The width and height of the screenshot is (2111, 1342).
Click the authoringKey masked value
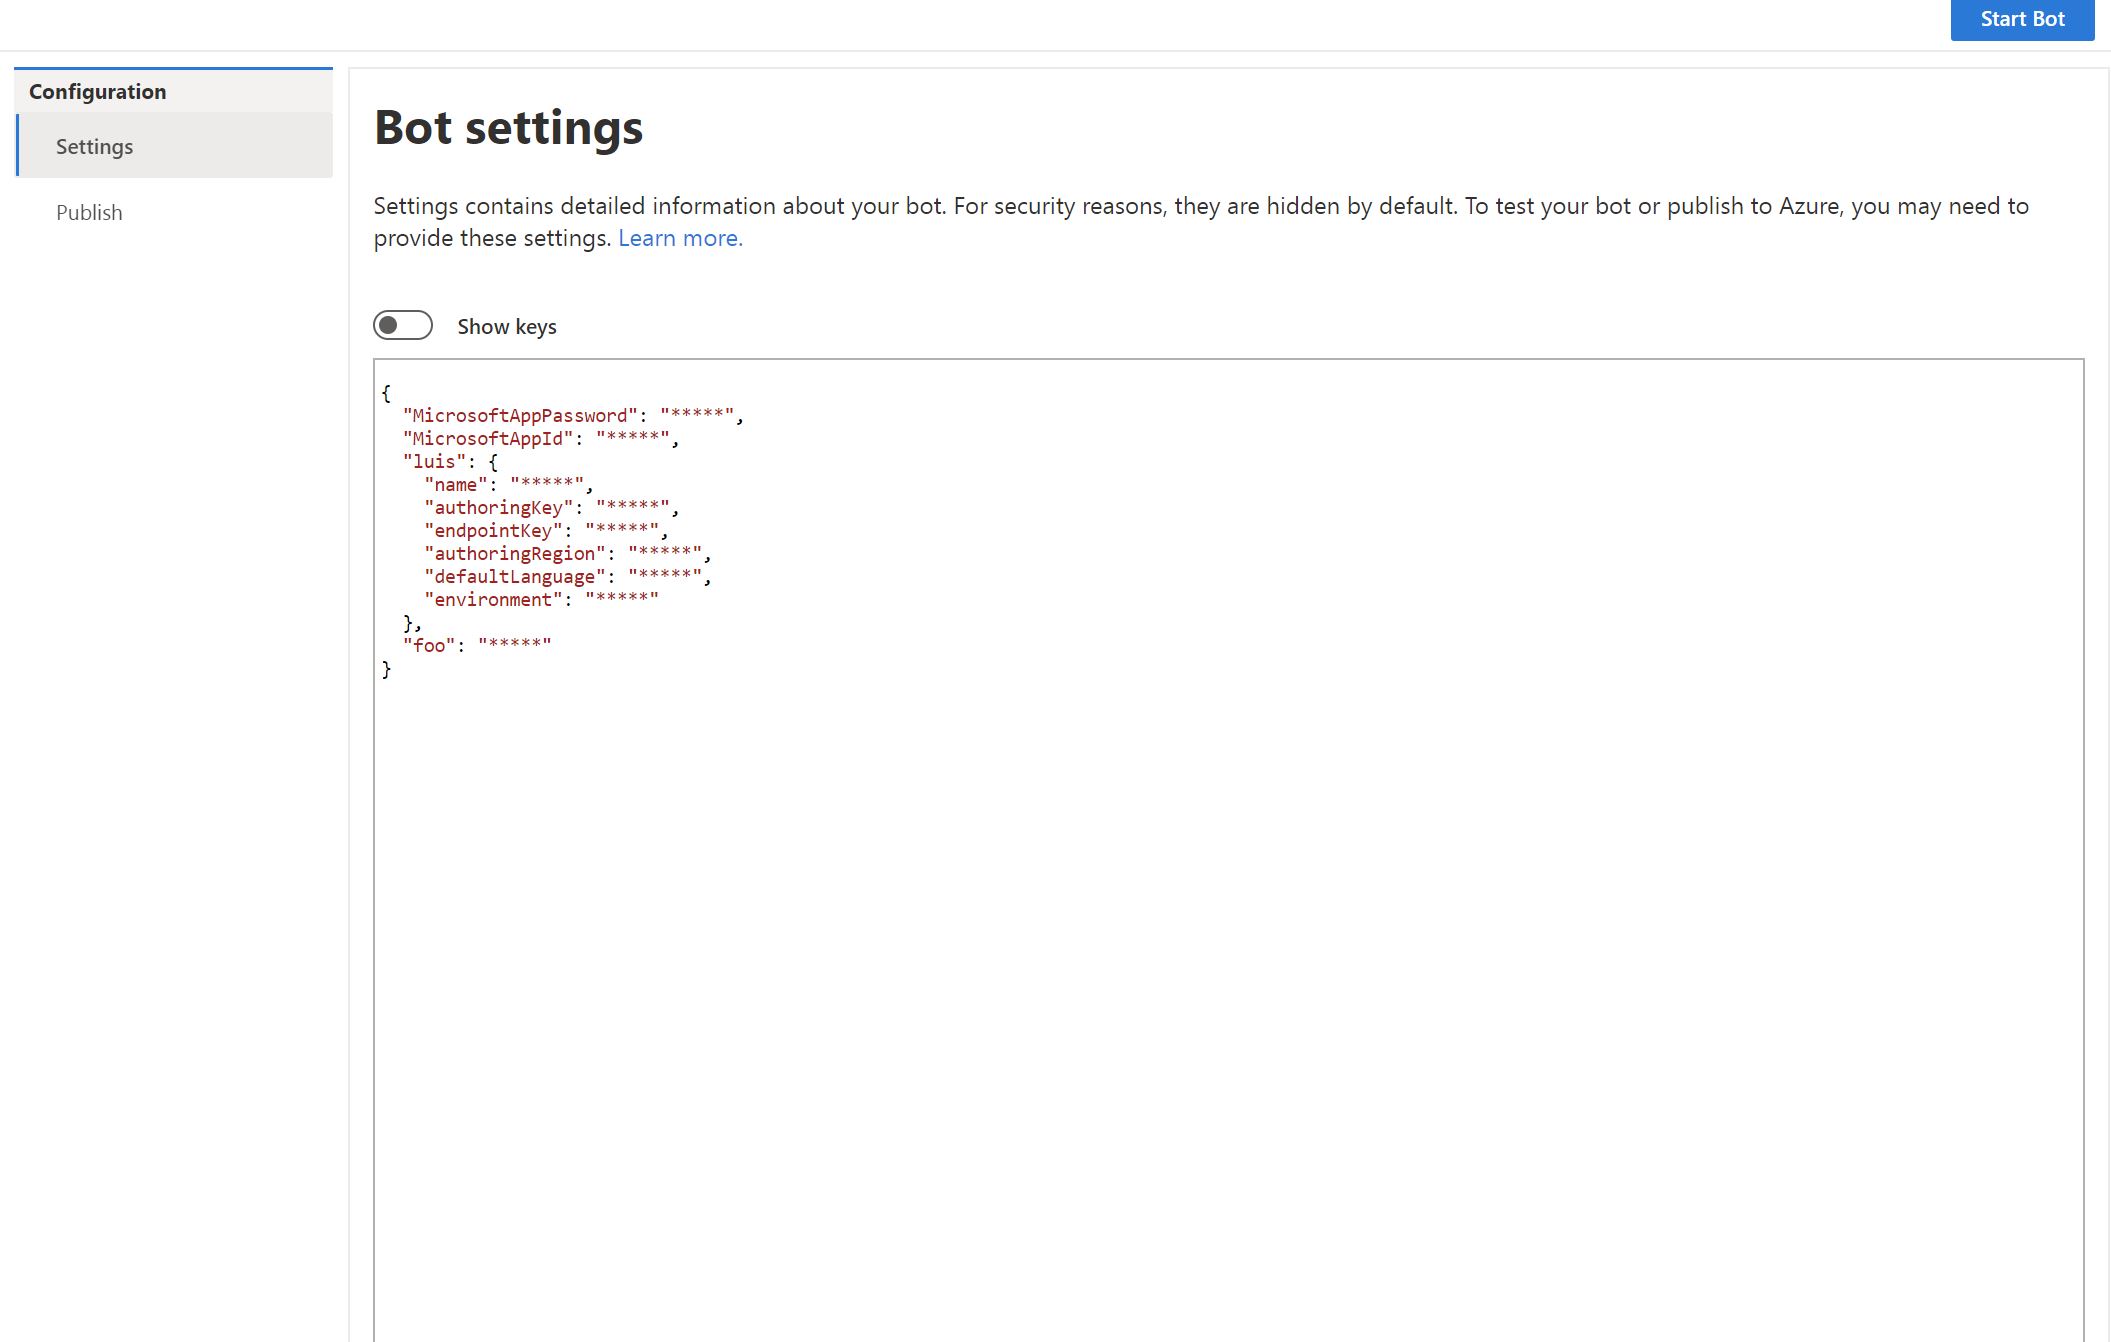(632, 508)
